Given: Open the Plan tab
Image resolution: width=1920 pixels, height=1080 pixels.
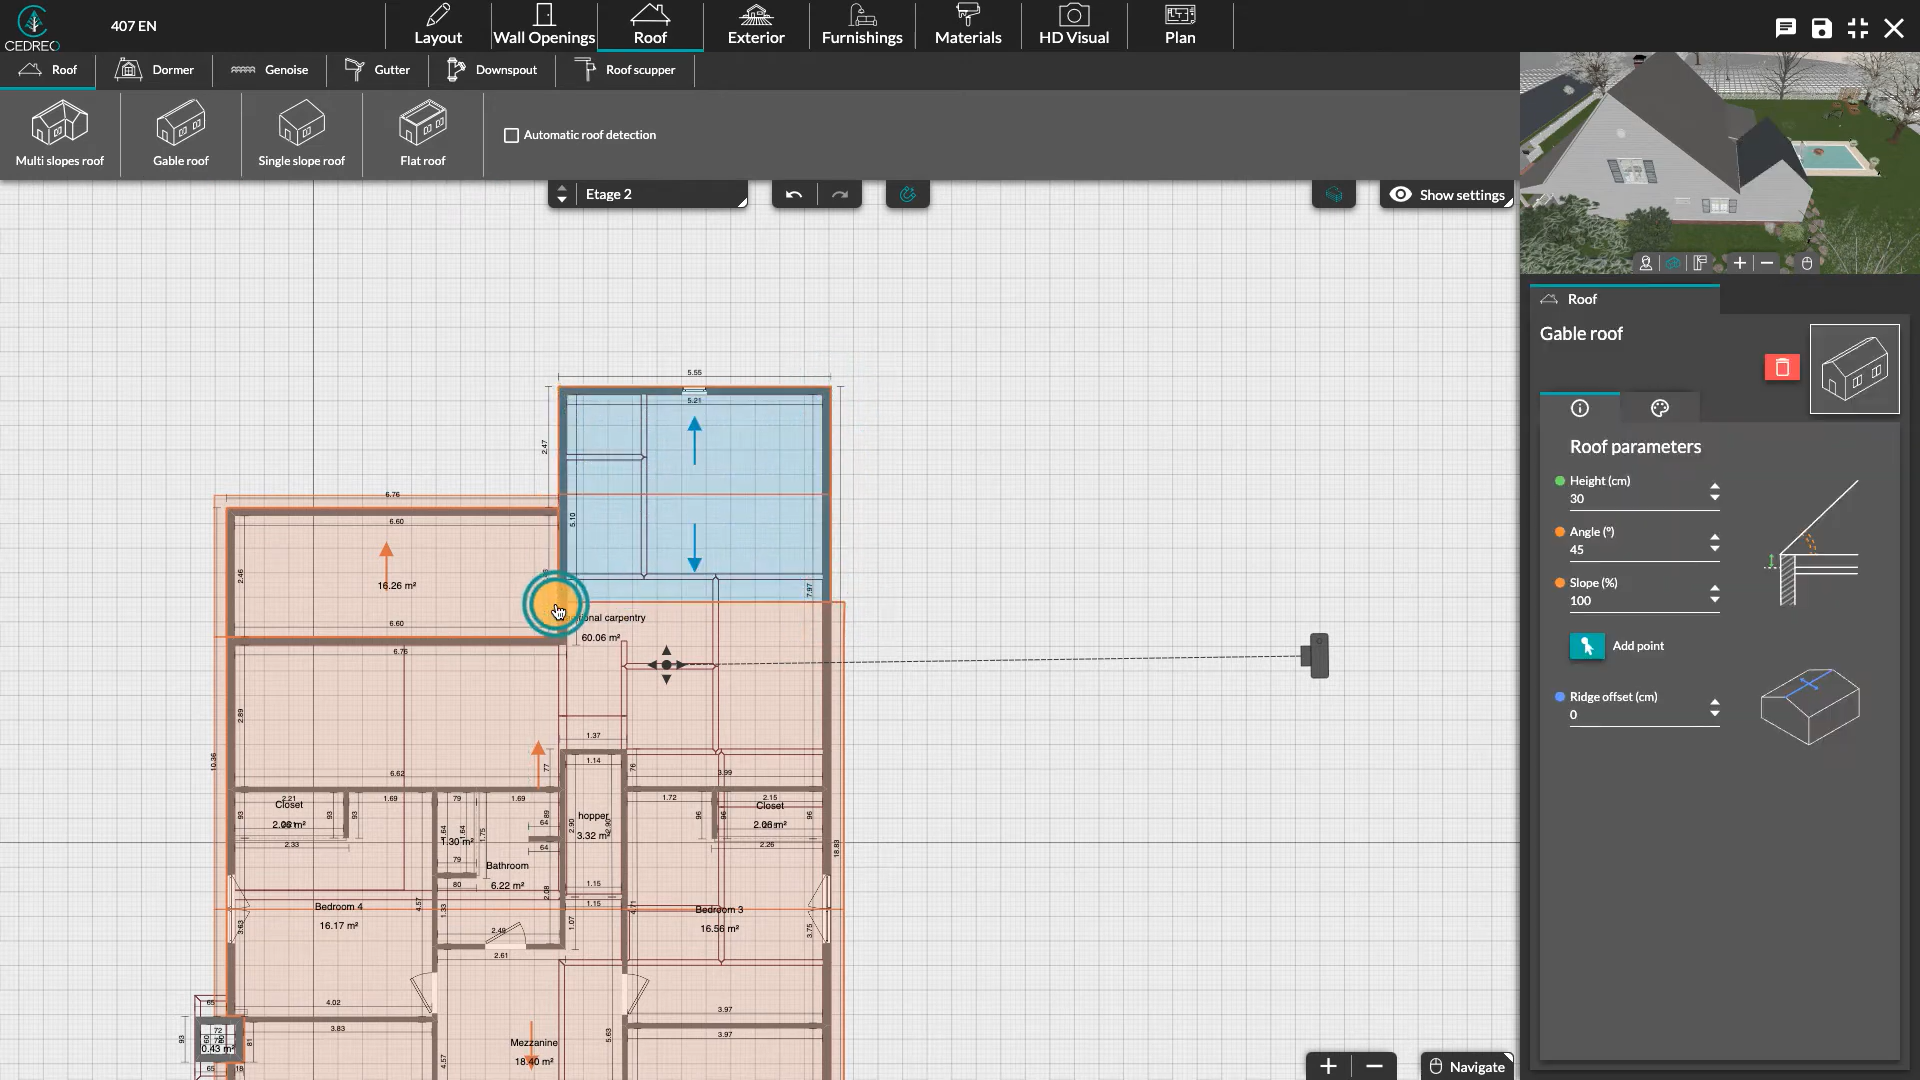Looking at the screenshot, I should point(1180,25).
